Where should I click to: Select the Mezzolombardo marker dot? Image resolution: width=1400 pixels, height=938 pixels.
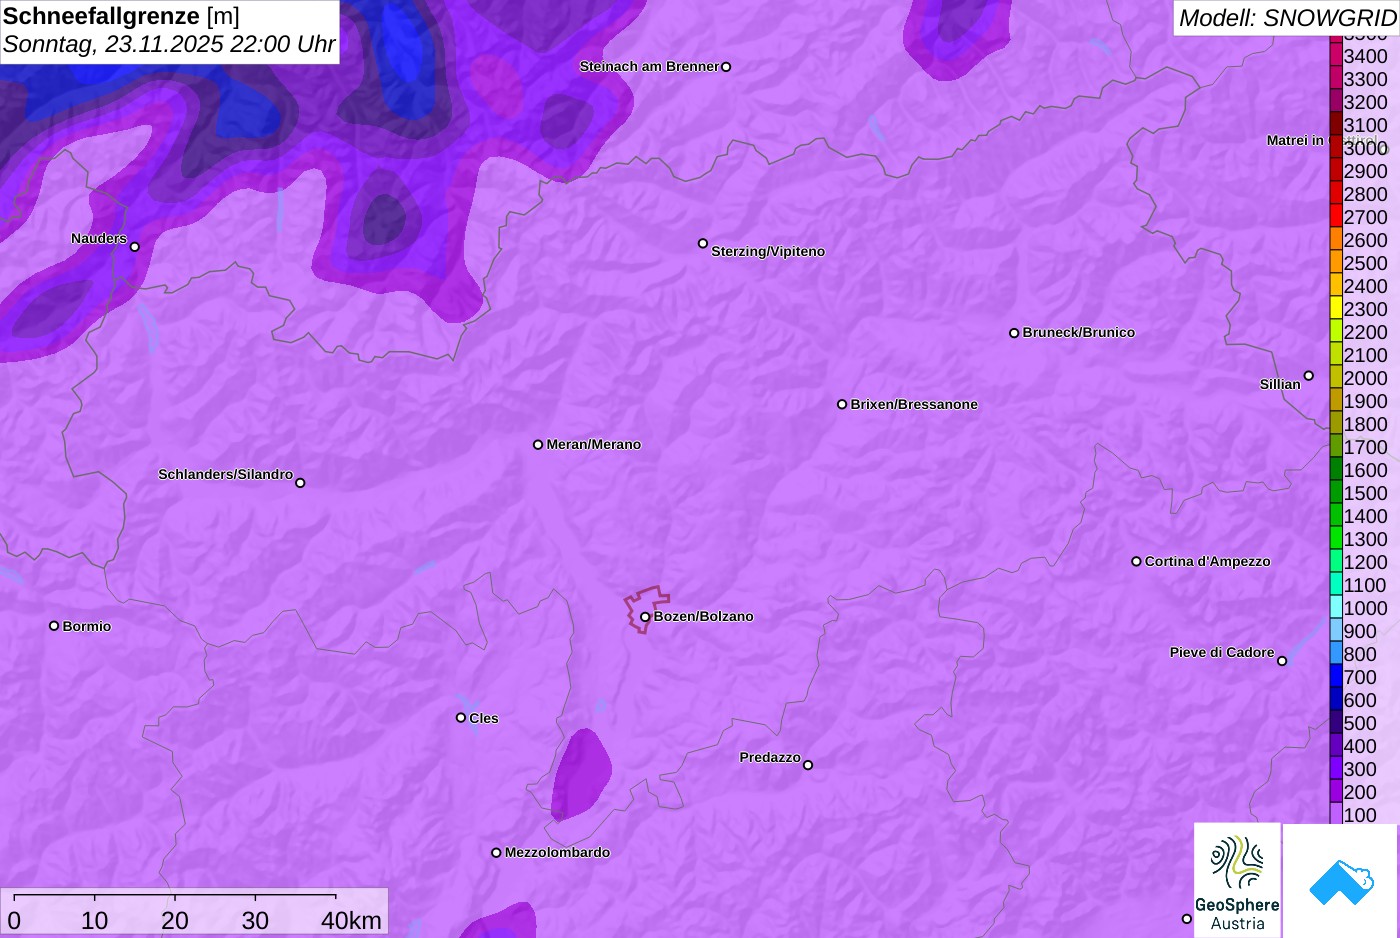pos(496,853)
